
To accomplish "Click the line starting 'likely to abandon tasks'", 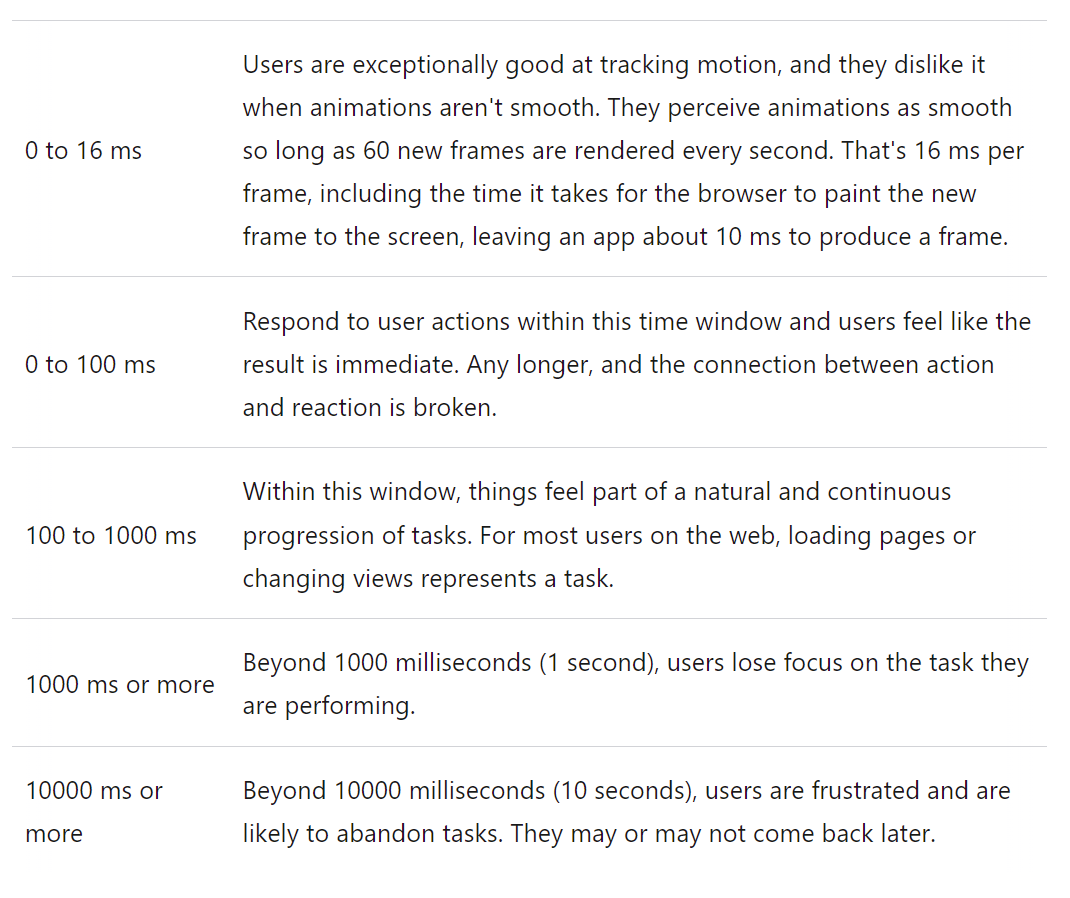I will [x=588, y=834].
